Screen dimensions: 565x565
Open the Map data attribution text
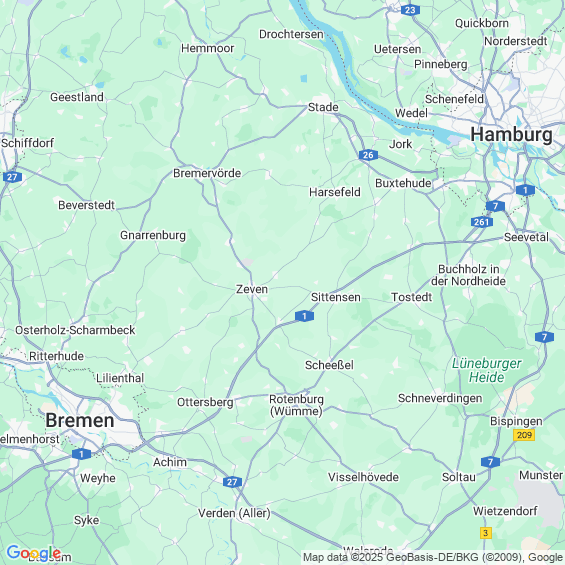tap(433, 557)
